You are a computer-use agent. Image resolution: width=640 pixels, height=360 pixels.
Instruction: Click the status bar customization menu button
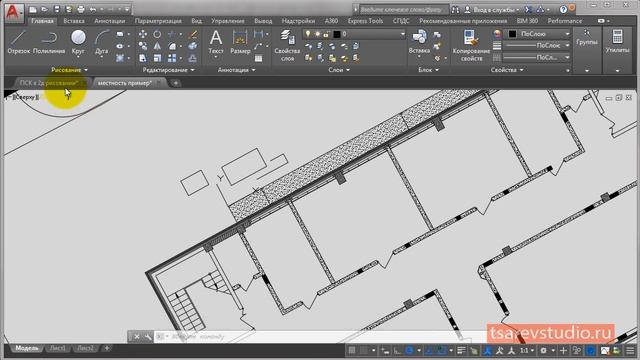click(630, 350)
